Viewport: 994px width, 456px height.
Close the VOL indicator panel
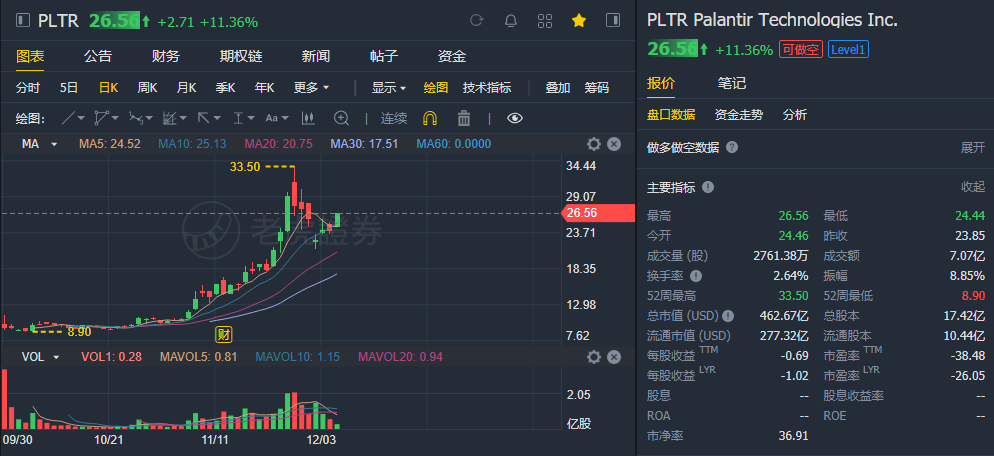pyautogui.click(x=614, y=357)
